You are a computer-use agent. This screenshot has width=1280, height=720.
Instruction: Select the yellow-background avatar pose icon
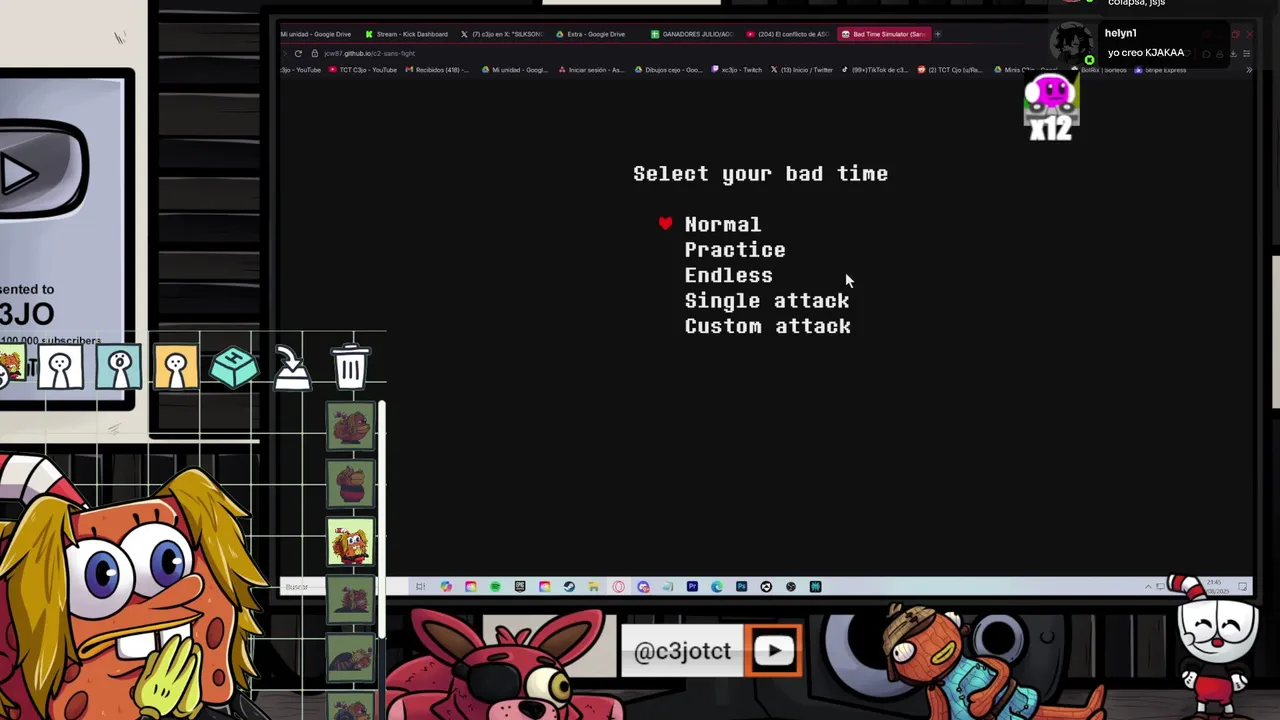click(176, 368)
